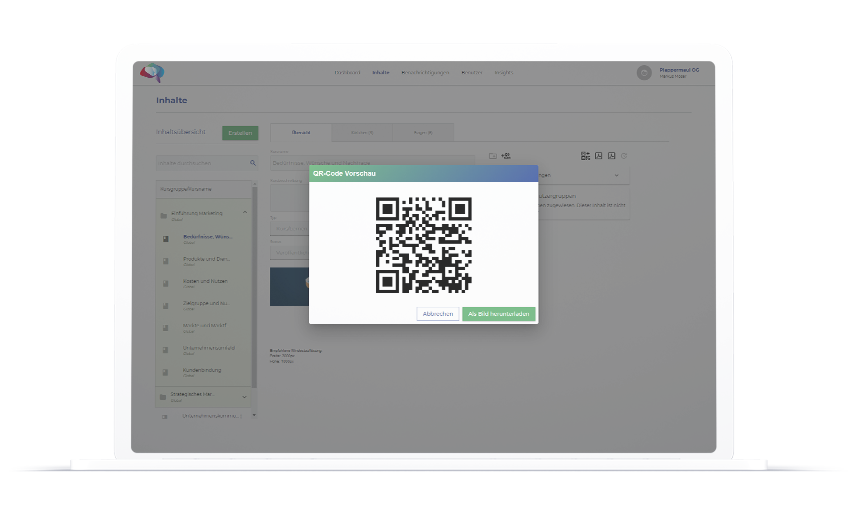
Task: Expand the 'Strategisches Mar..' folder chevron
Action: point(244,397)
